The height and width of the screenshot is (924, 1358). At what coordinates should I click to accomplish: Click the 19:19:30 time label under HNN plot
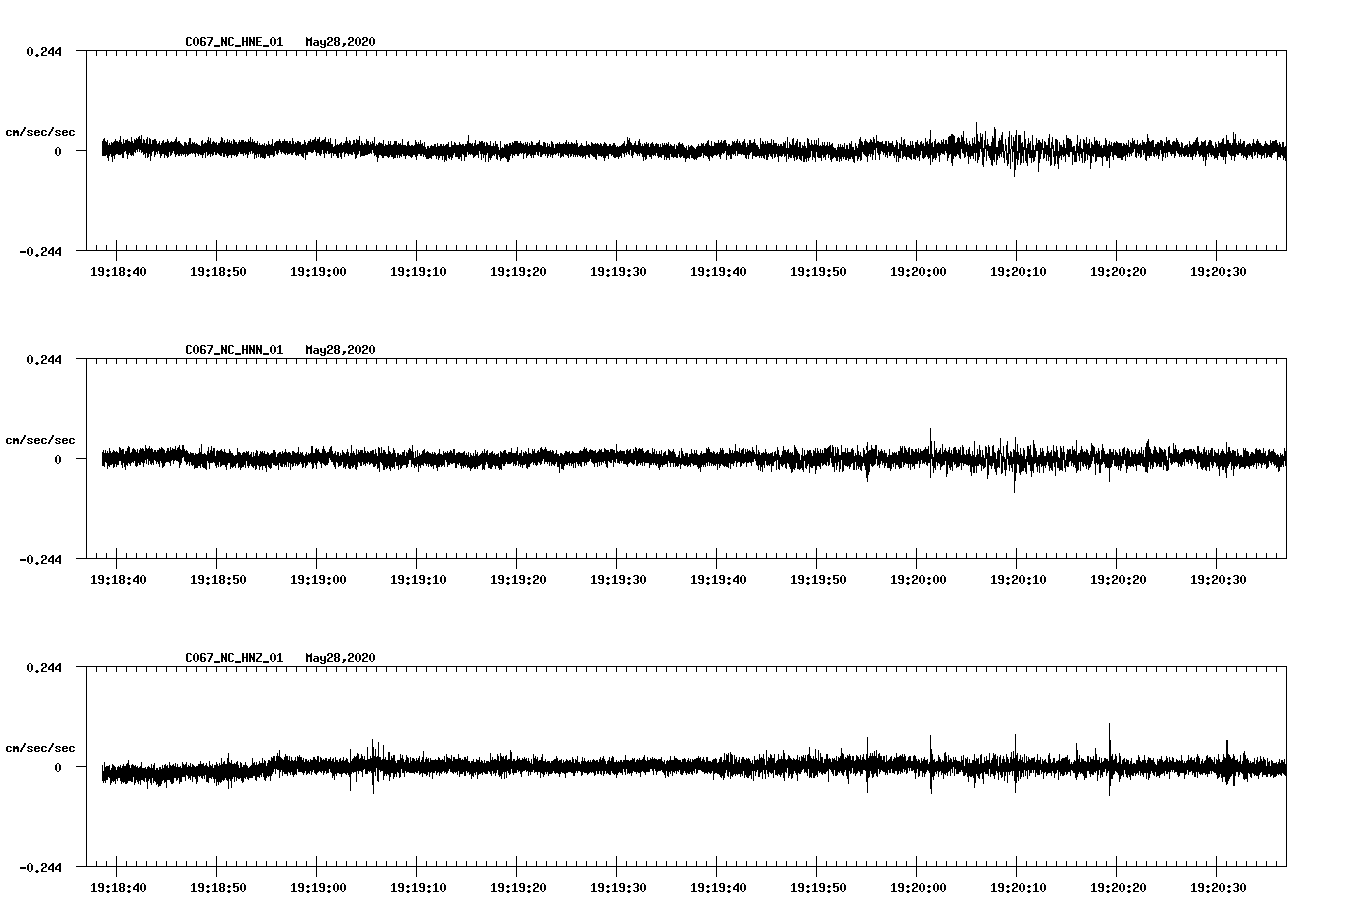[x=618, y=580]
